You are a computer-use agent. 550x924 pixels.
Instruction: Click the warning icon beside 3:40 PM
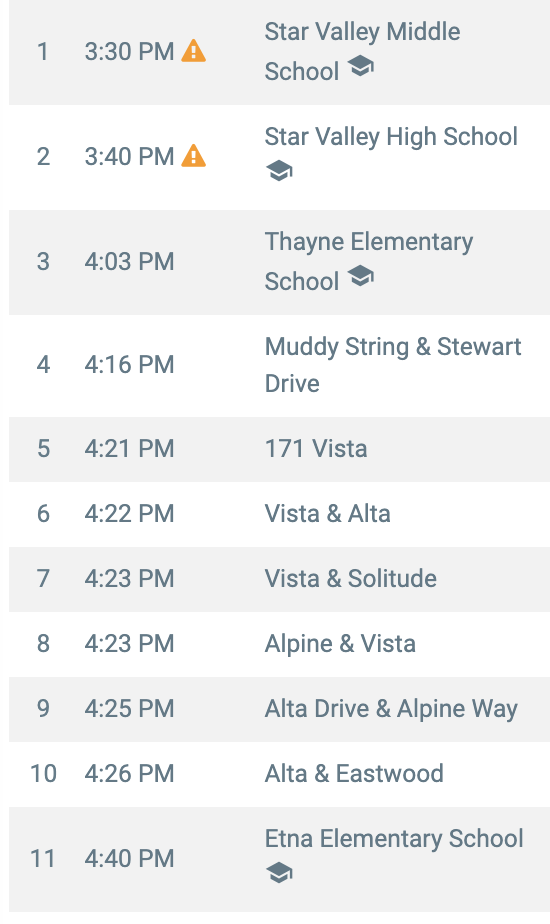click(193, 156)
